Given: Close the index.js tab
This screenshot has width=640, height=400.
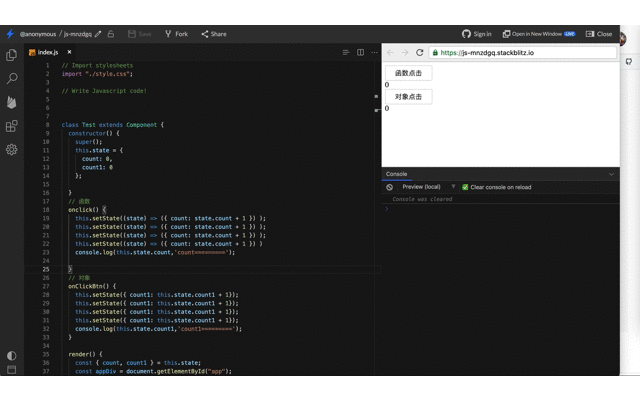Looking at the screenshot, I should coord(69,52).
